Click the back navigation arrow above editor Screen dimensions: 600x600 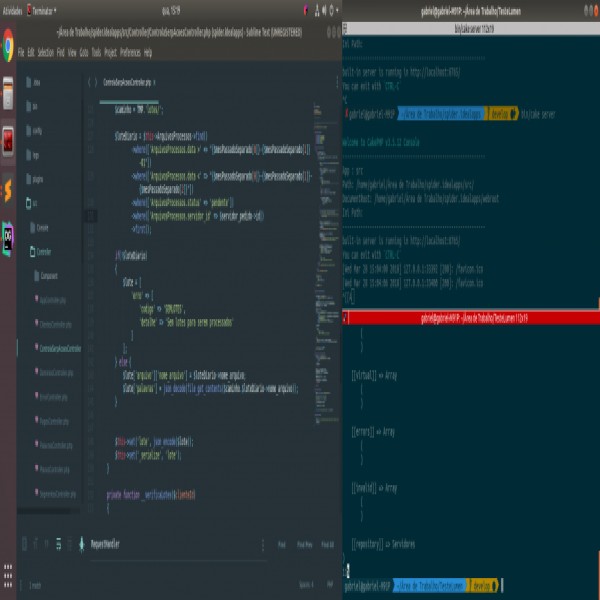pos(88,82)
